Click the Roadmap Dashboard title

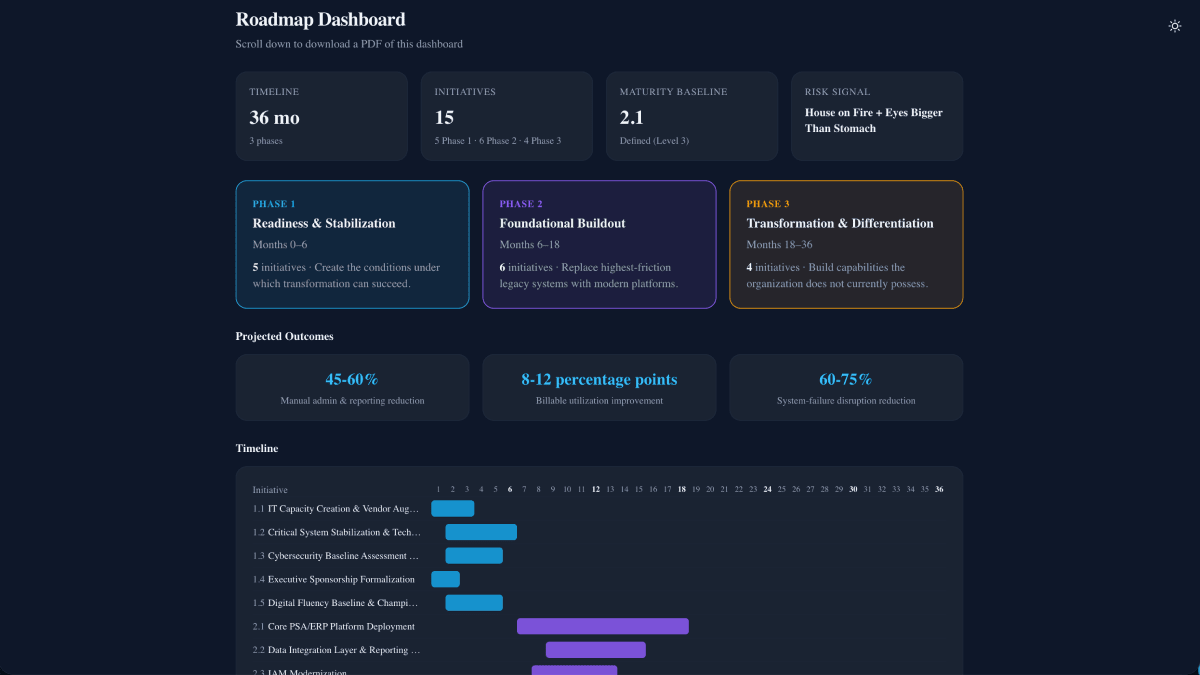coord(321,19)
